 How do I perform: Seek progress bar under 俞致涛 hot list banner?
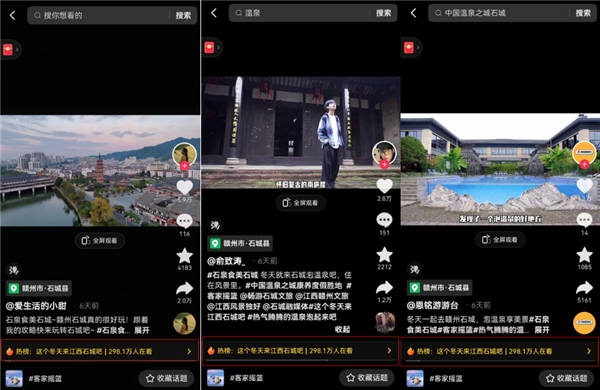coord(300,360)
